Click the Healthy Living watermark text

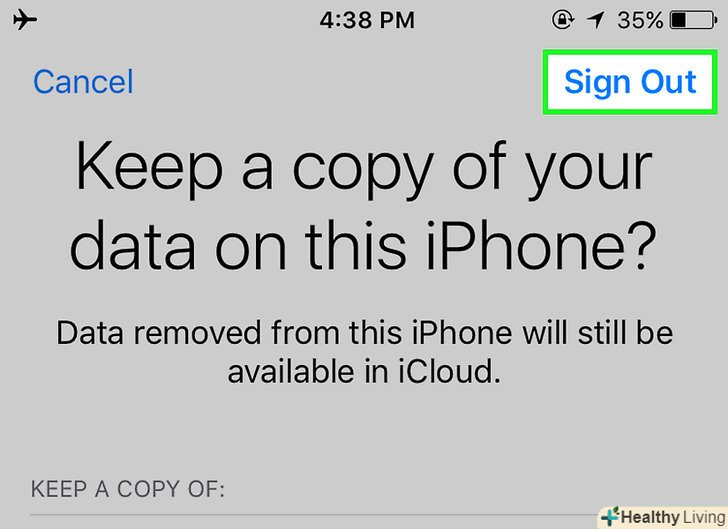(x=672, y=517)
